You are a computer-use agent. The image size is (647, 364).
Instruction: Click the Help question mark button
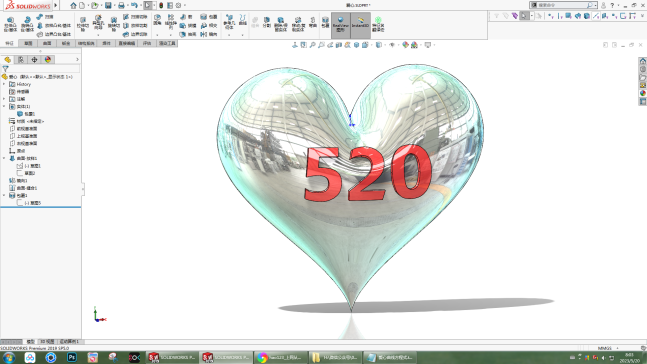tap(612, 5)
